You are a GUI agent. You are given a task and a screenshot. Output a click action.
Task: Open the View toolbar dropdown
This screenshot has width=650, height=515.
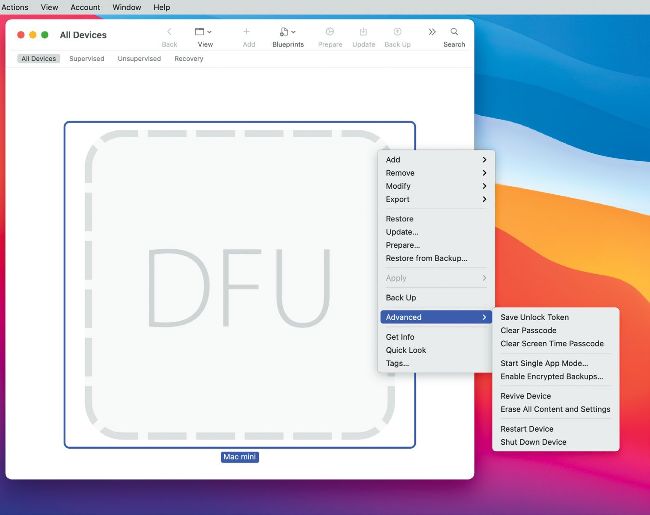coord(204,33)
